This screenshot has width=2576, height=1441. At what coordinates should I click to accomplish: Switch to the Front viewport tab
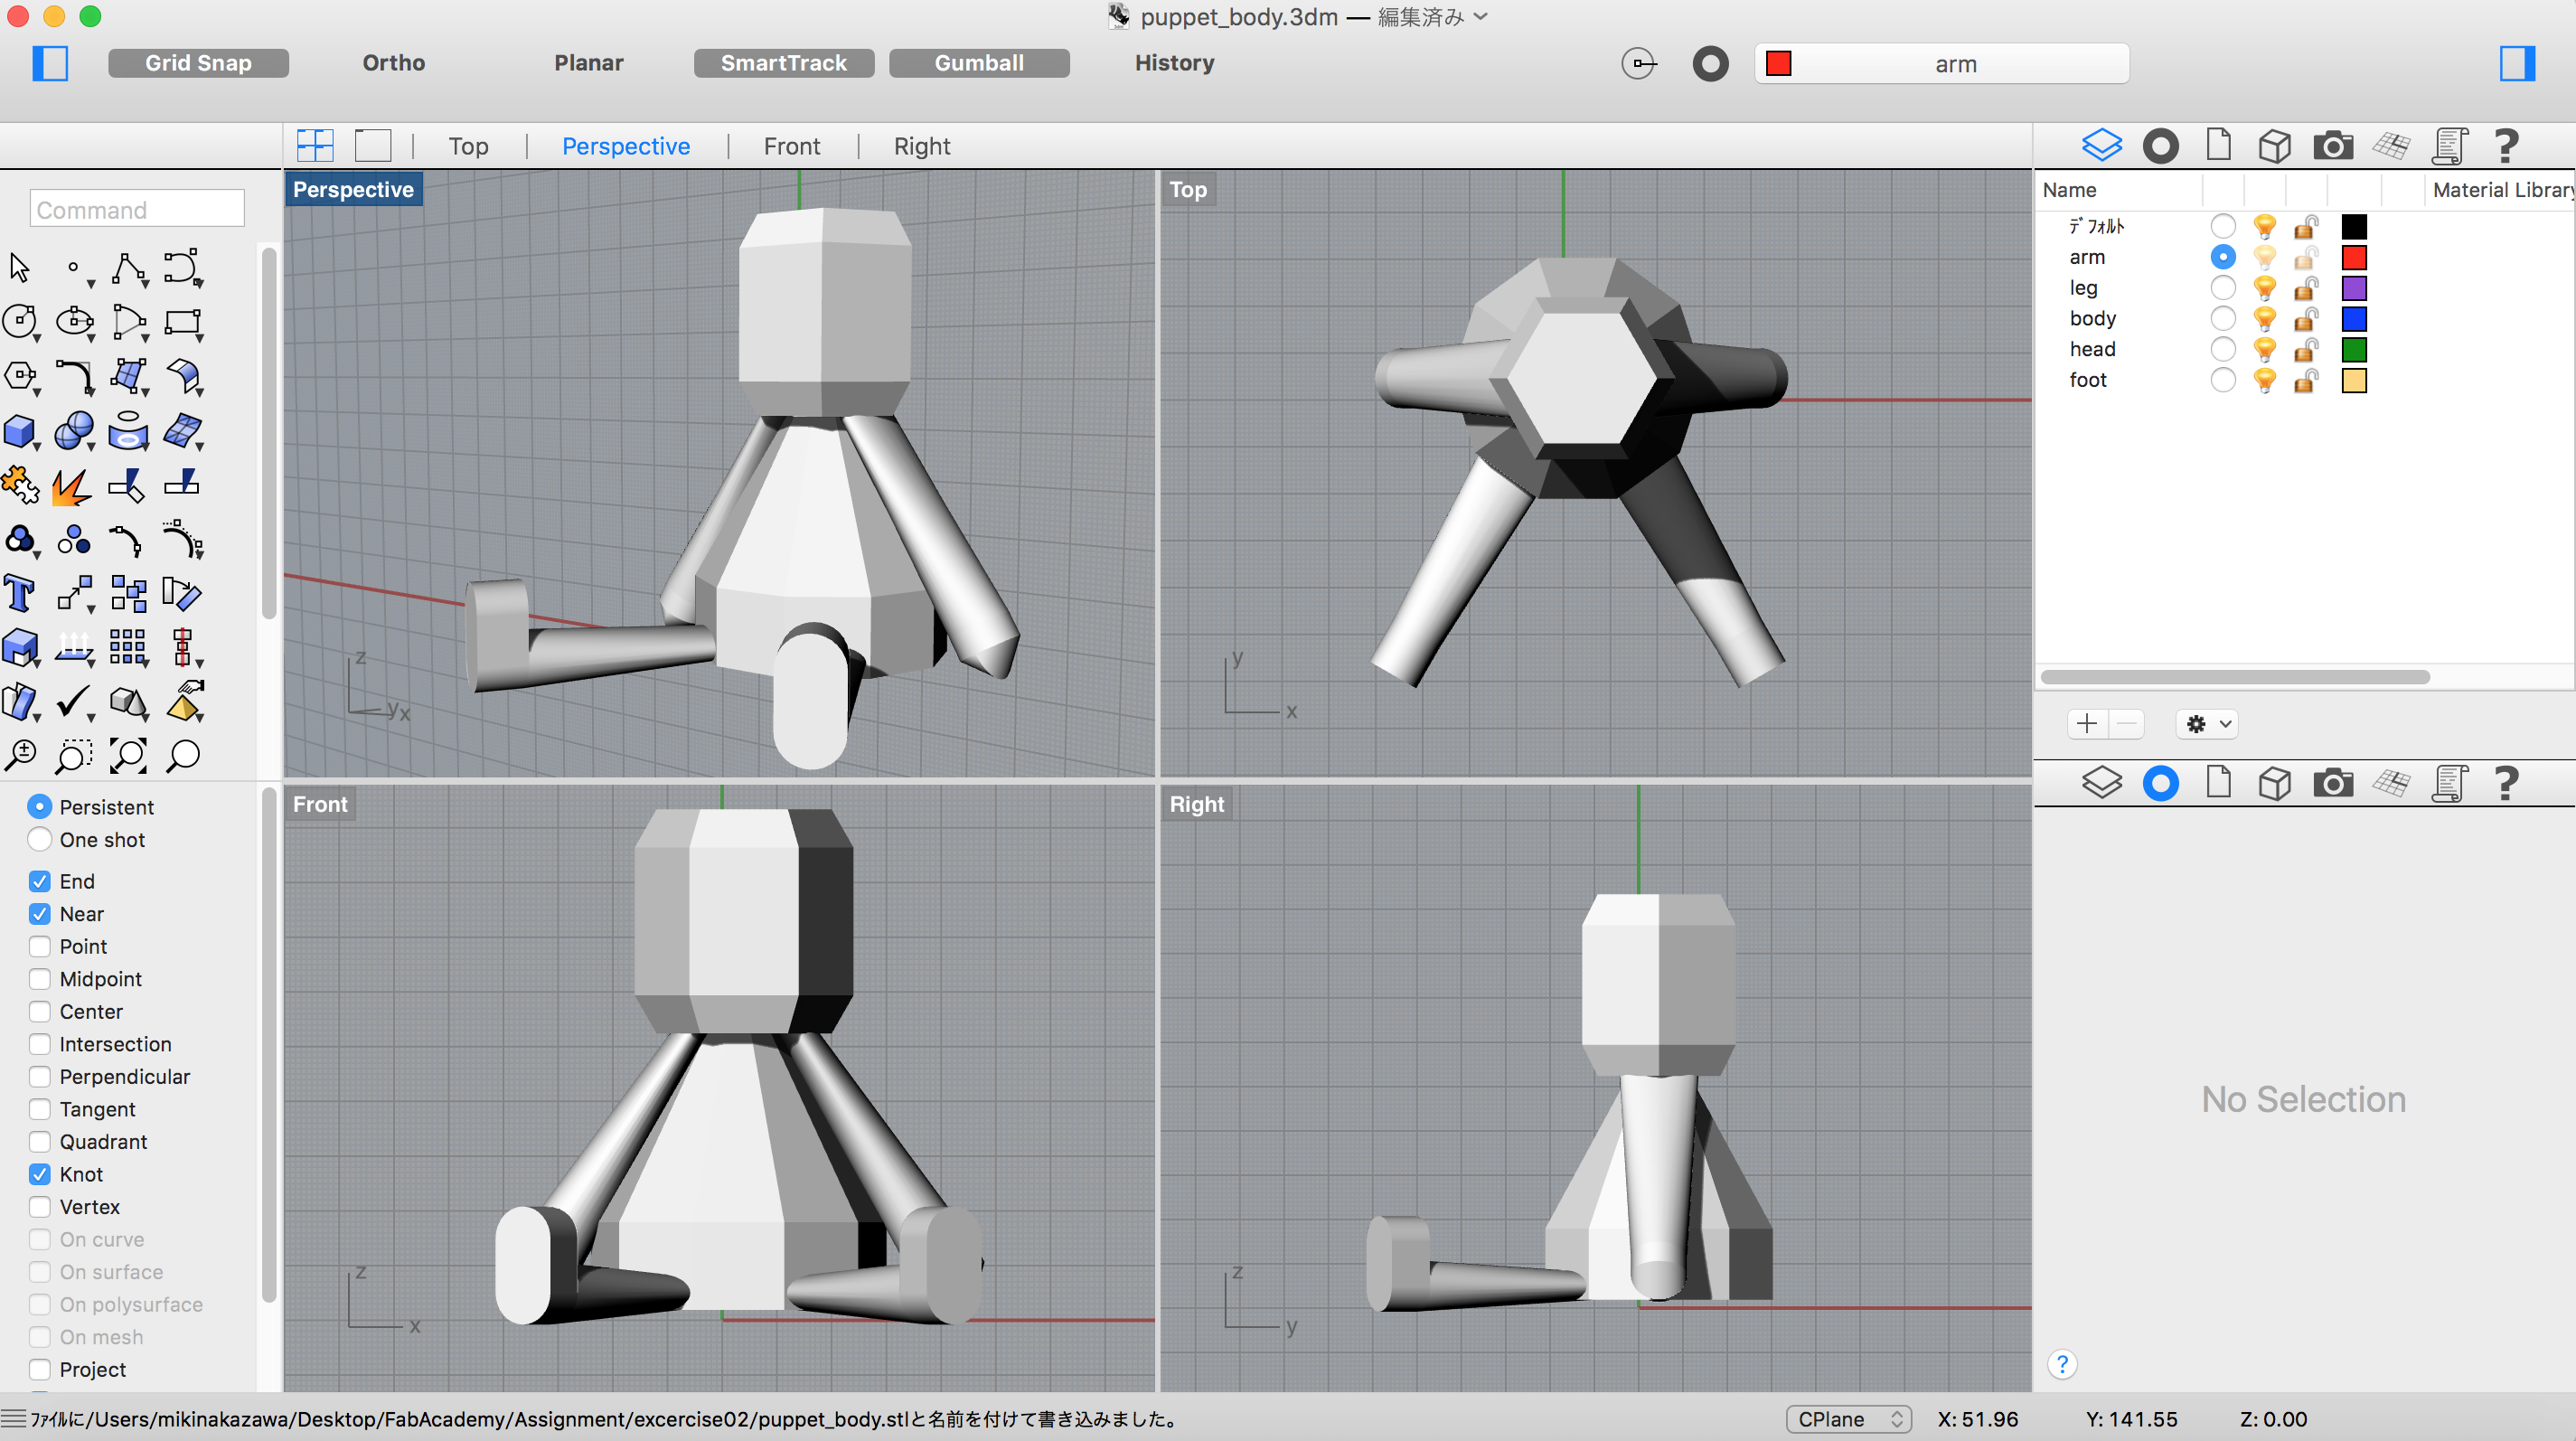pyautogui.click(x=792, y=146)
